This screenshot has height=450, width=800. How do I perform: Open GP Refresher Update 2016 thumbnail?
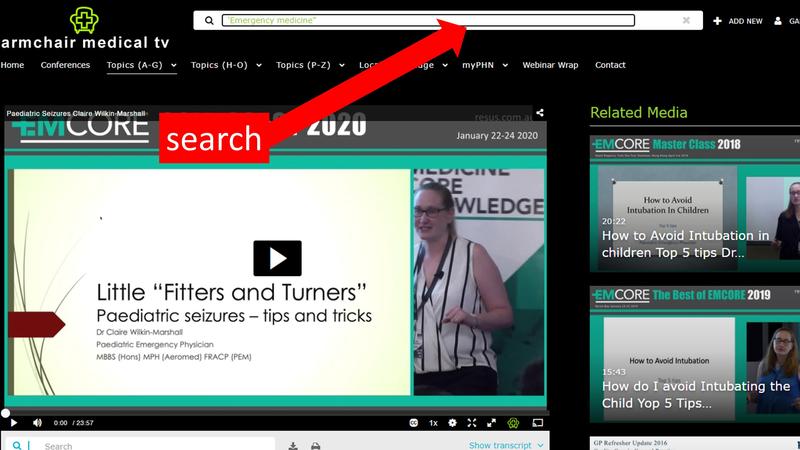695,443
